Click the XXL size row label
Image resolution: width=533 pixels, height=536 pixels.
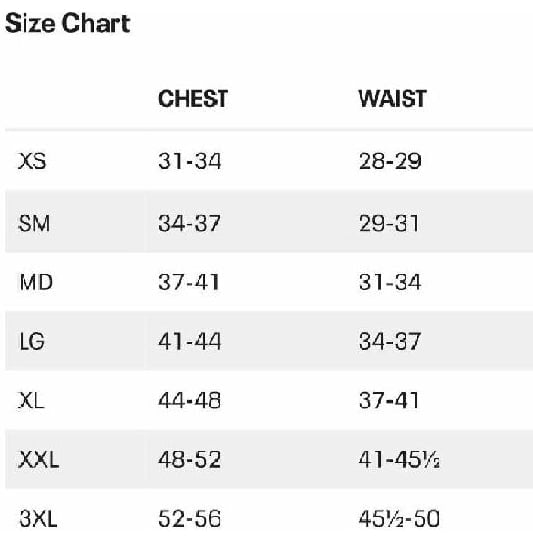pyautogui.click(x=39, y=459)
